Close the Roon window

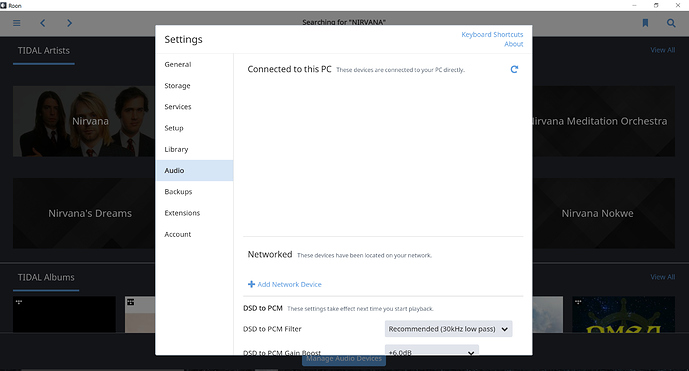click(678, 5)
